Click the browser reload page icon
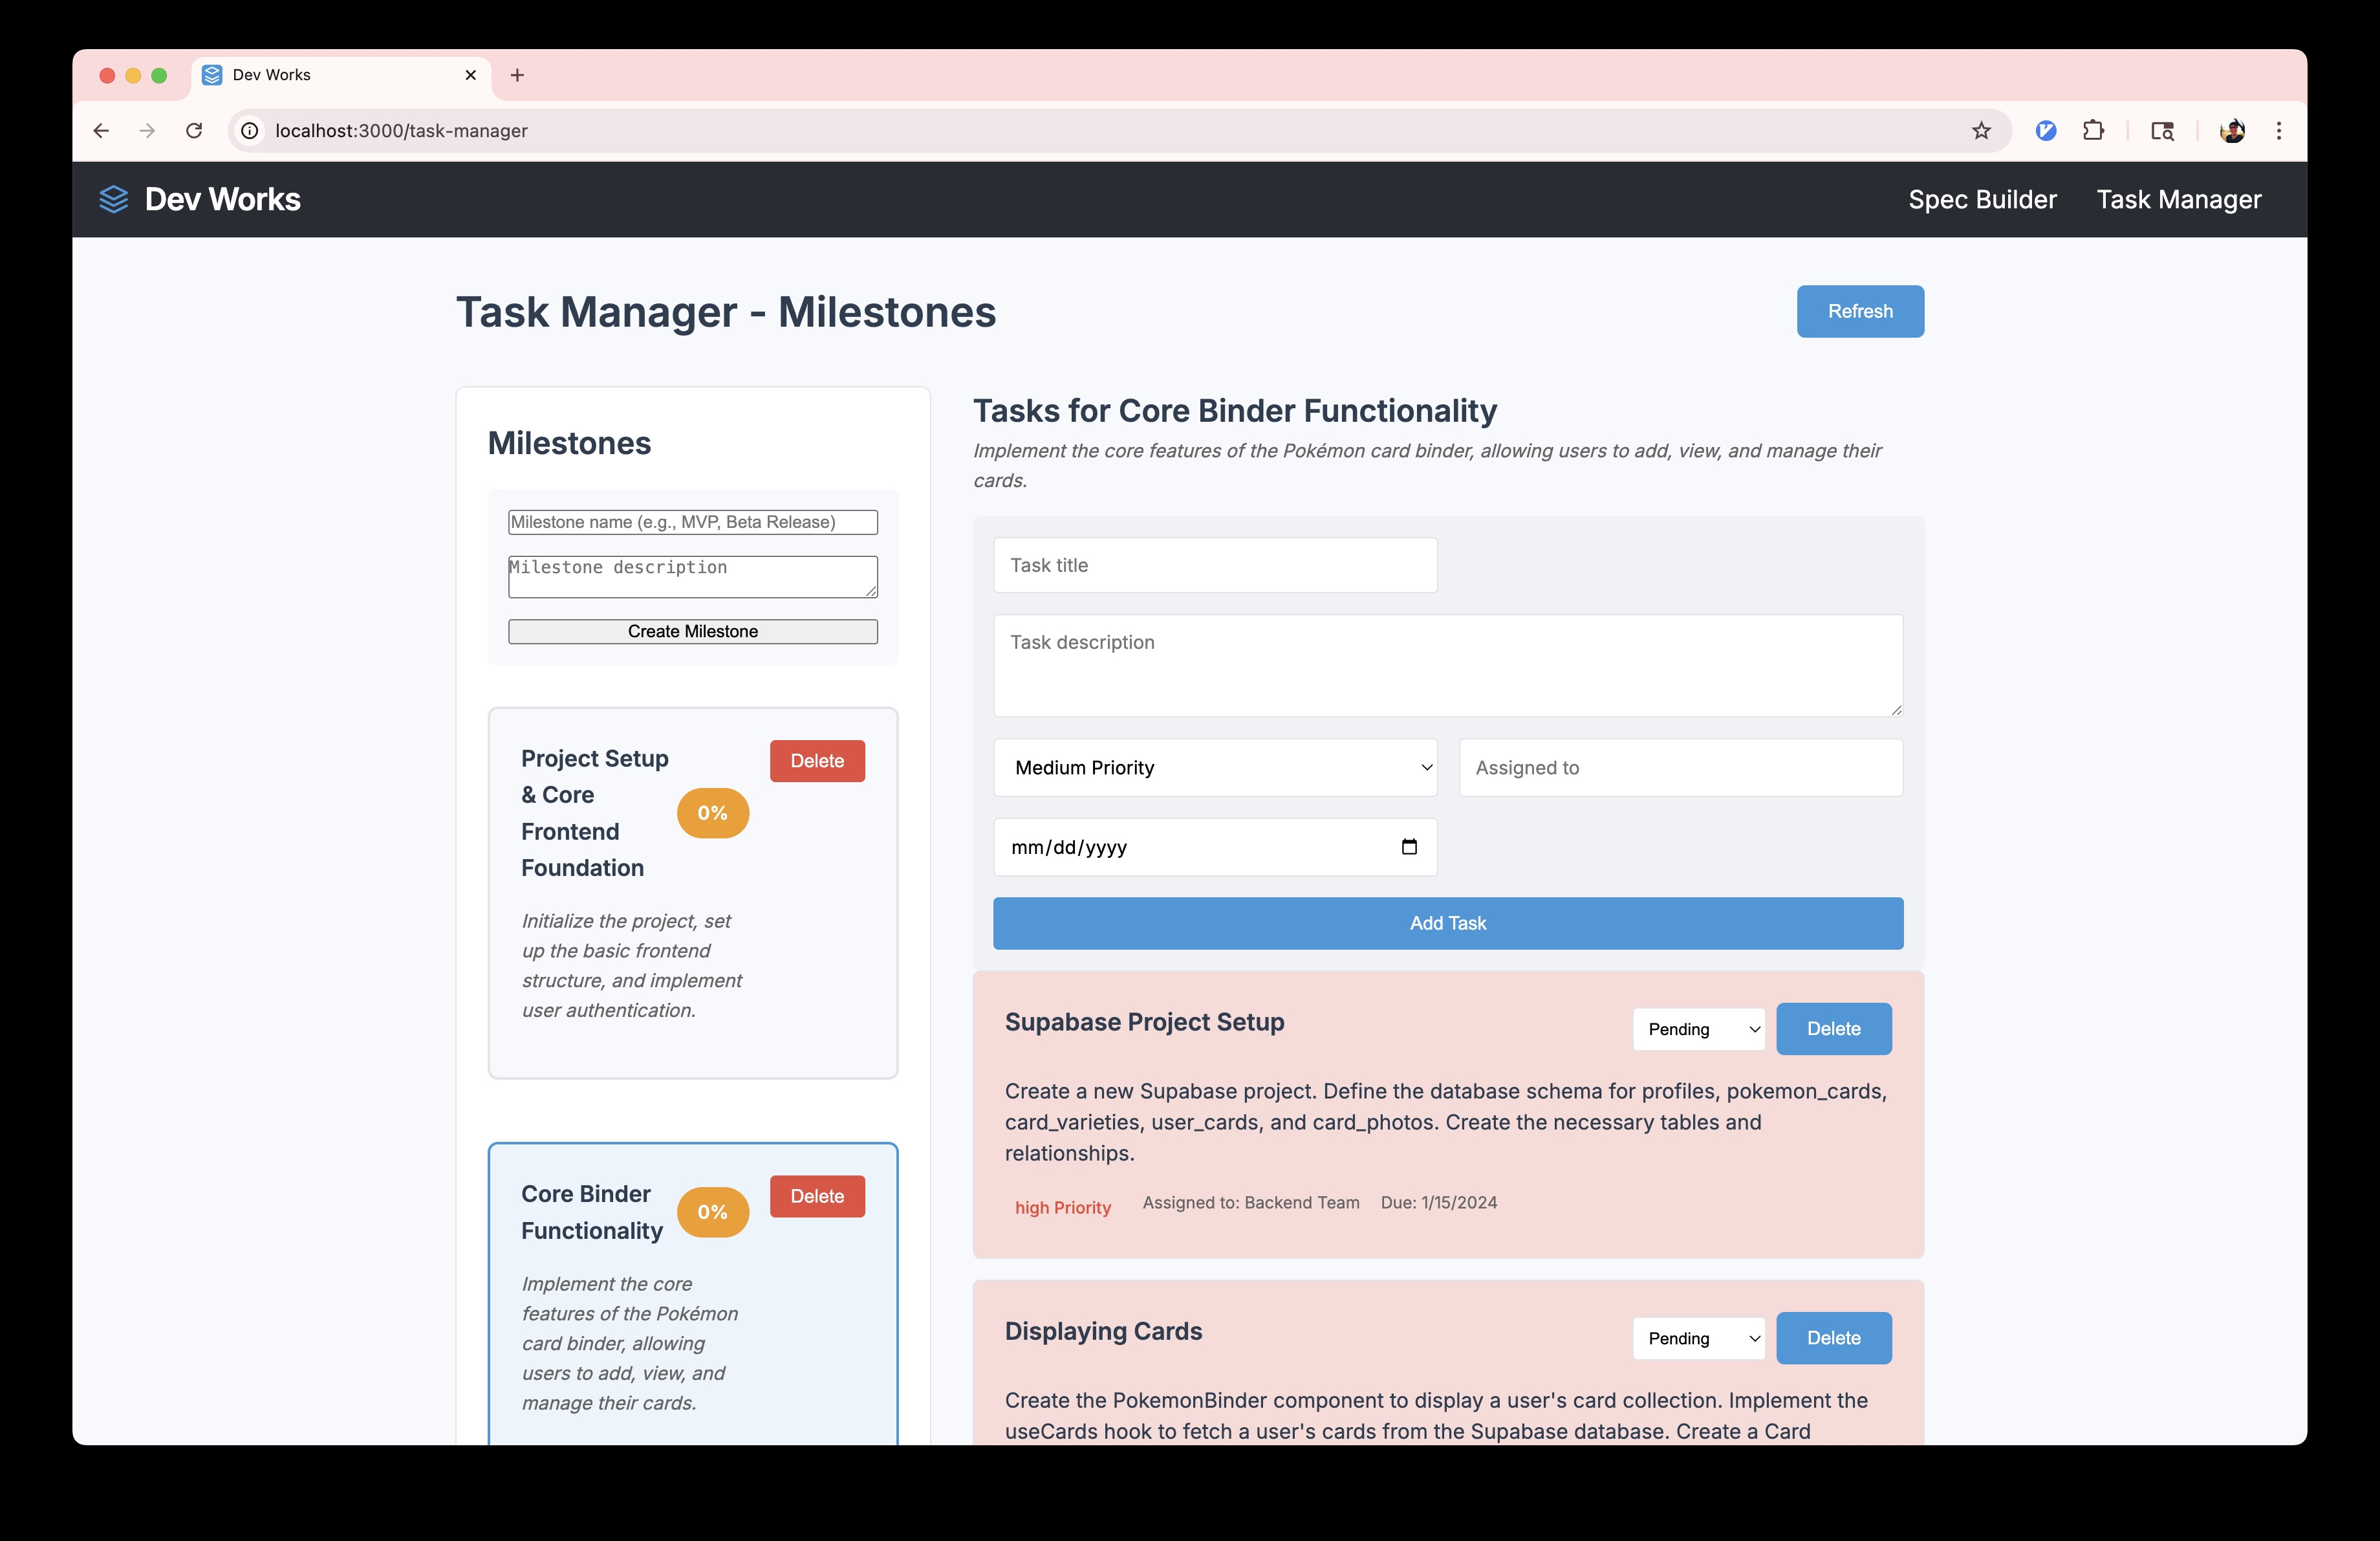This screenshot has width=2380, height=1541. pyautogui.click(x=194, y=130)
